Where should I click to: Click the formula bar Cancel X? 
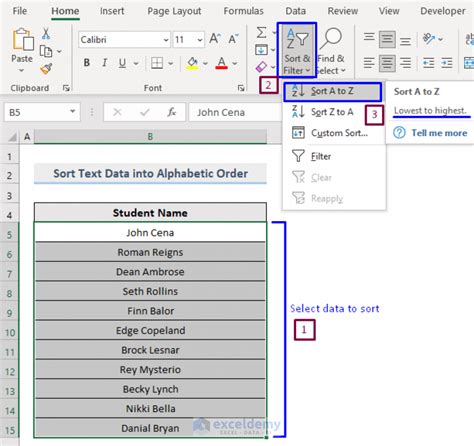click(117, 112)
